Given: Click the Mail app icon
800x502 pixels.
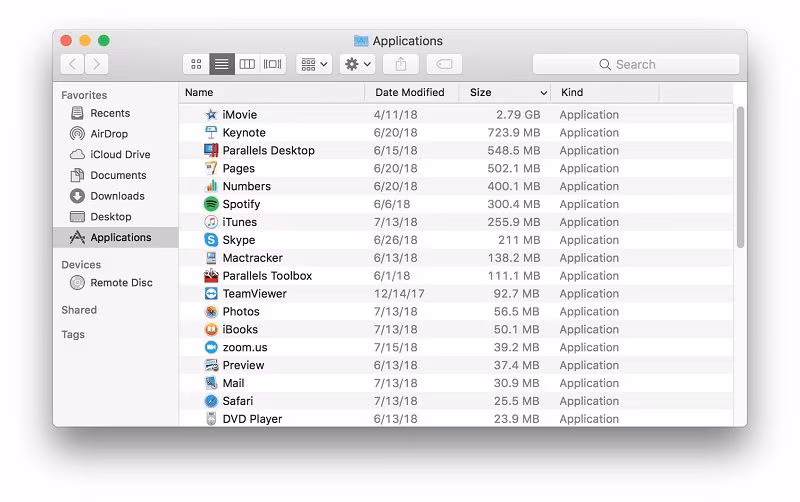Looking at the screenshot, I should pos(211,383).
